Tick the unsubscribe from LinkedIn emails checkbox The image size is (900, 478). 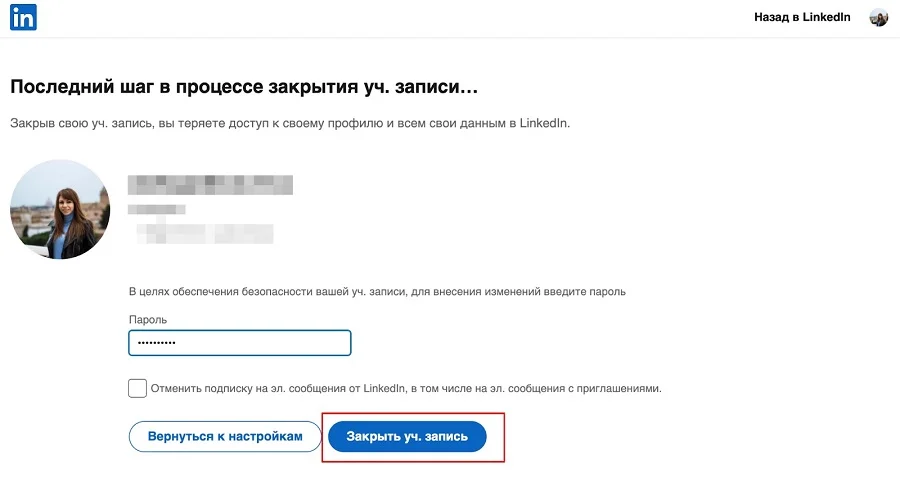[x=137, y=388]
